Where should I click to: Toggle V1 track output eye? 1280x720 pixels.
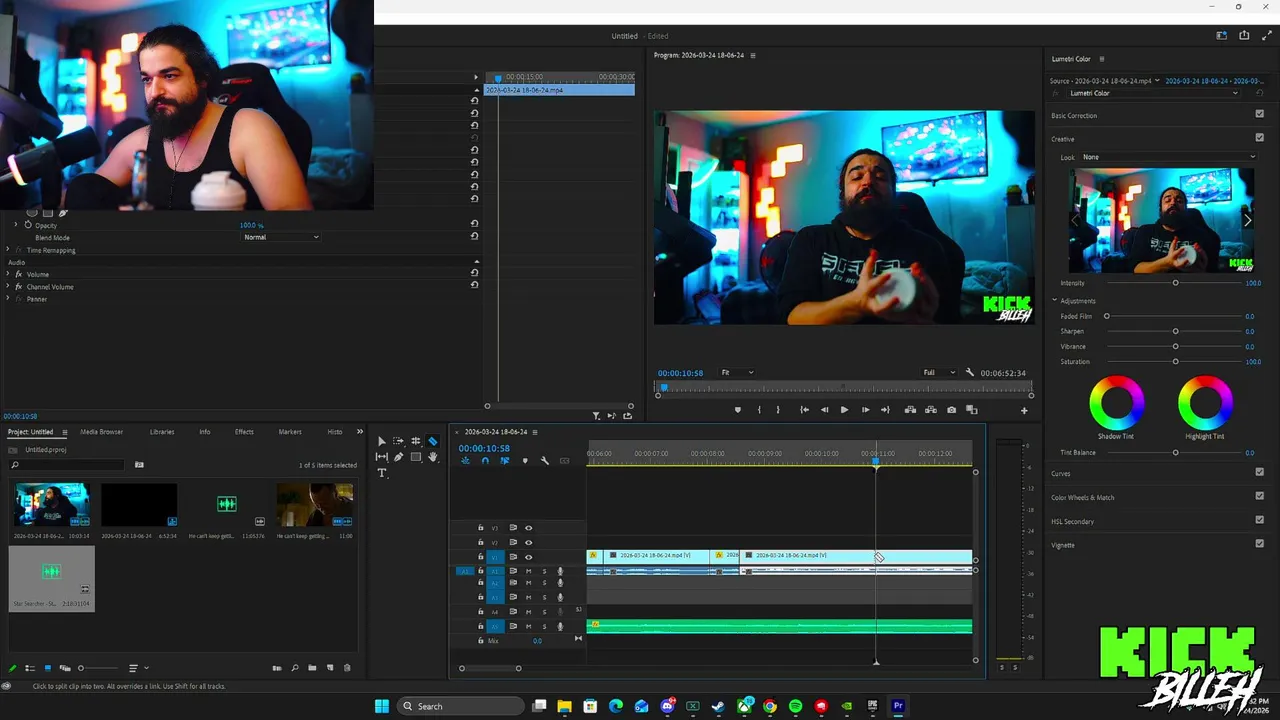pyautogui.click(x=529, y=557)
